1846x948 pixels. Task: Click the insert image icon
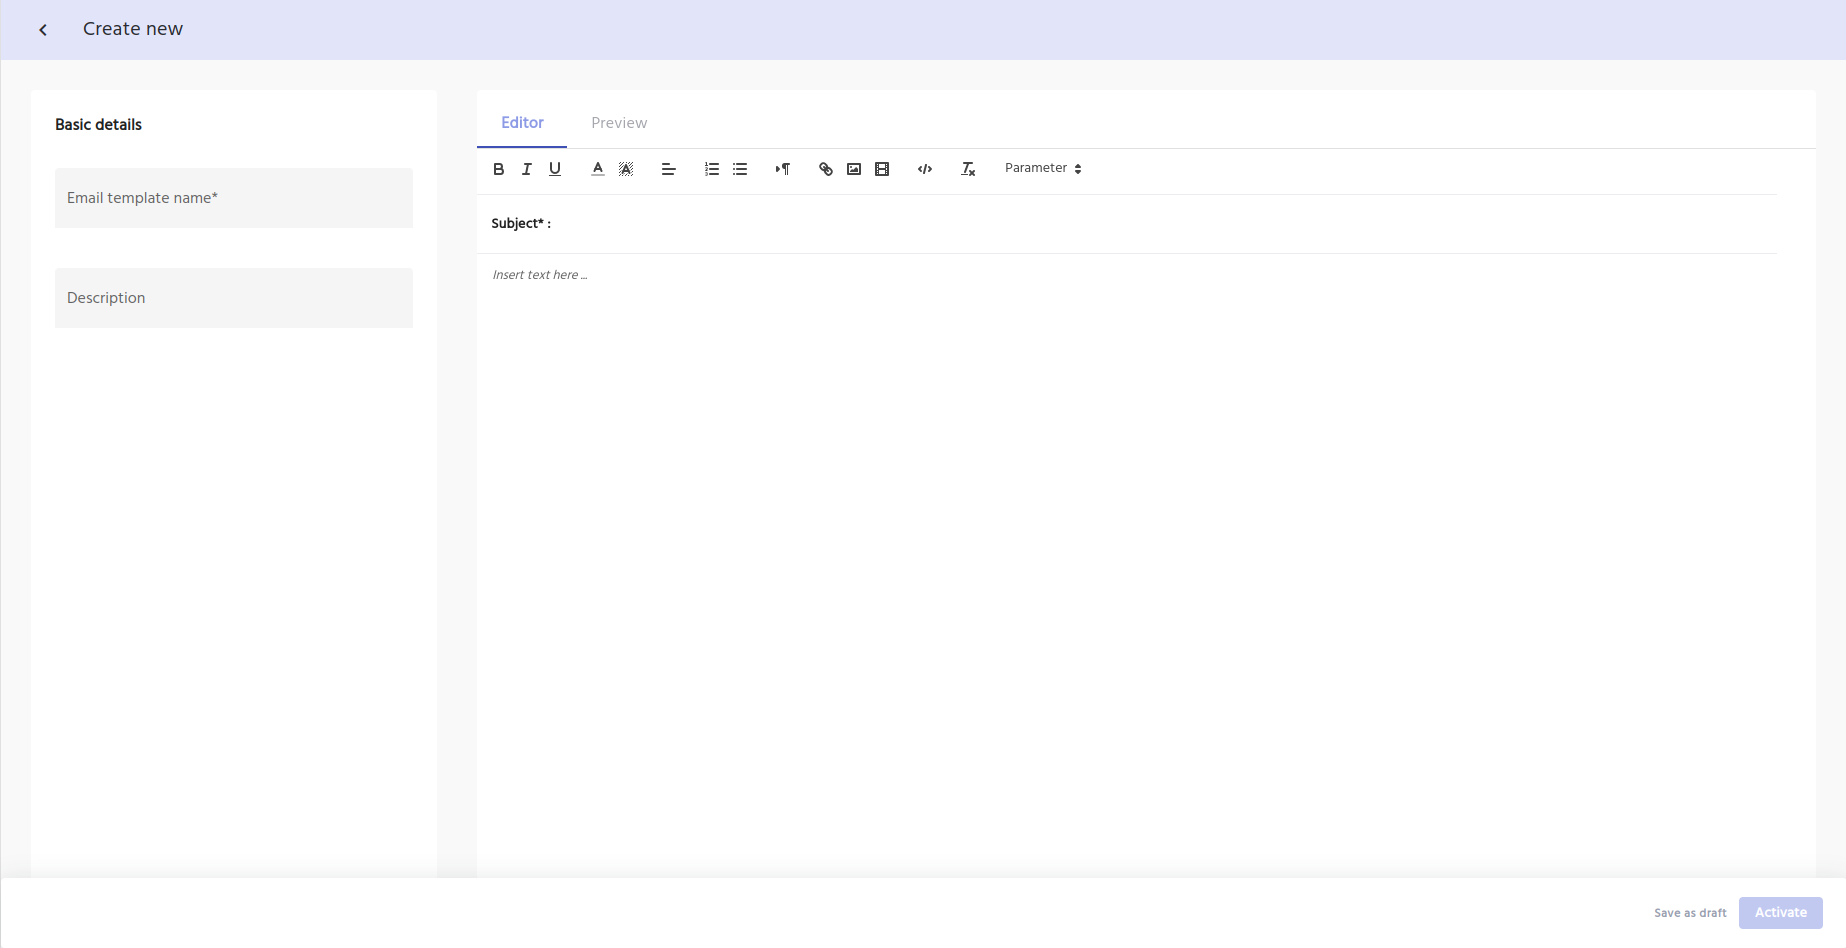click(x=854, y=169)
